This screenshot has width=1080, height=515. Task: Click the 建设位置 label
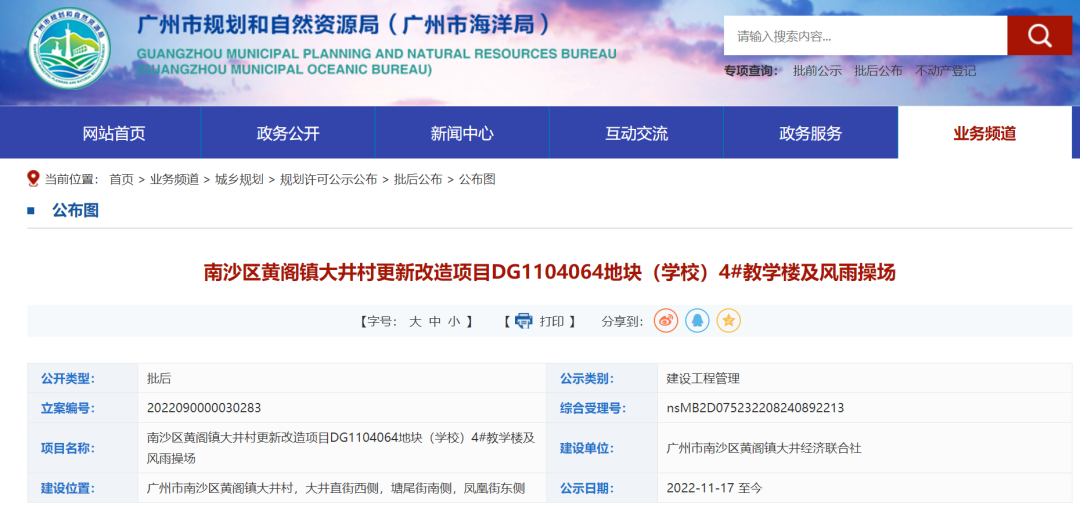(68, 489)
